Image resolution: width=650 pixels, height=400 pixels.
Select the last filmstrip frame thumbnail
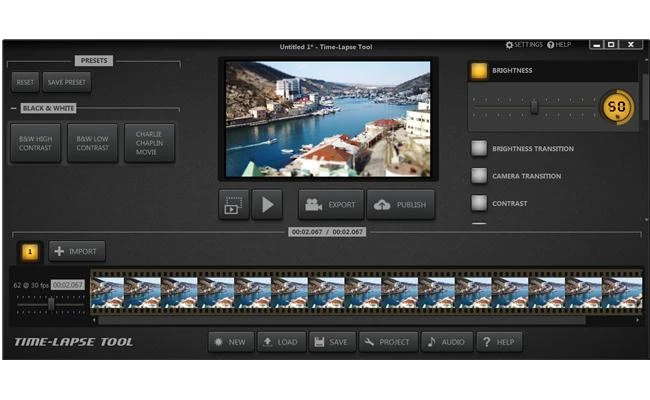pos(622,292)
